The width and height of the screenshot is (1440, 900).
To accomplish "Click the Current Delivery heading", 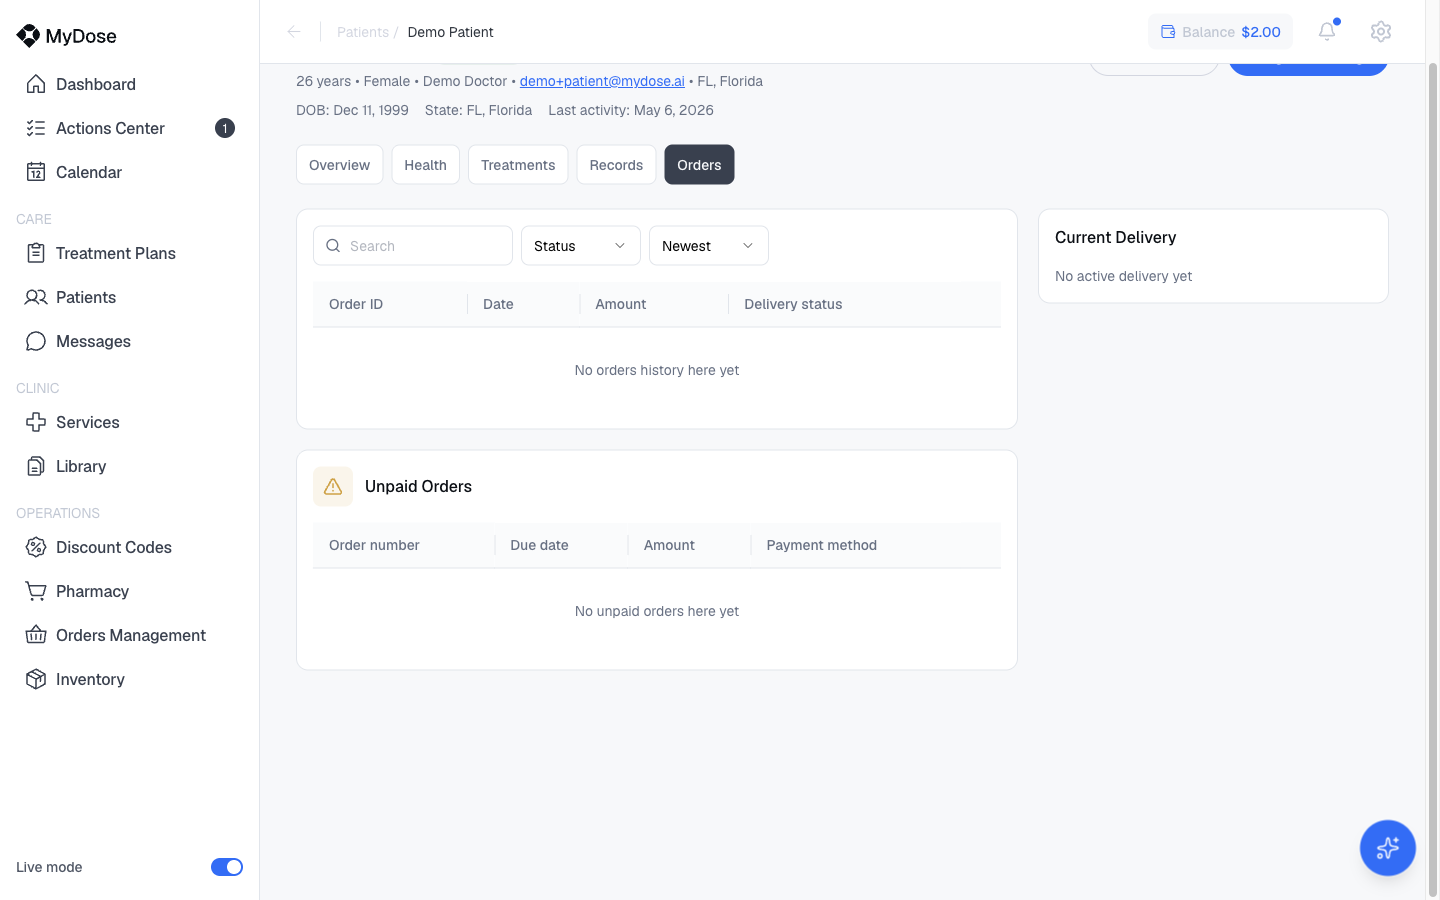I will tap(1115, 237).
